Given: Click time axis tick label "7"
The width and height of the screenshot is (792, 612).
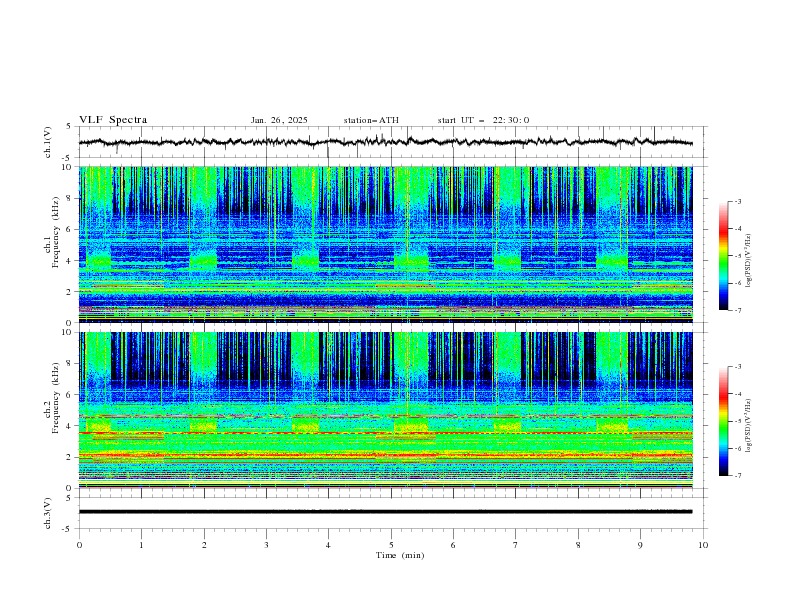Looking at the screenshot, I should (x=516, y=545).
